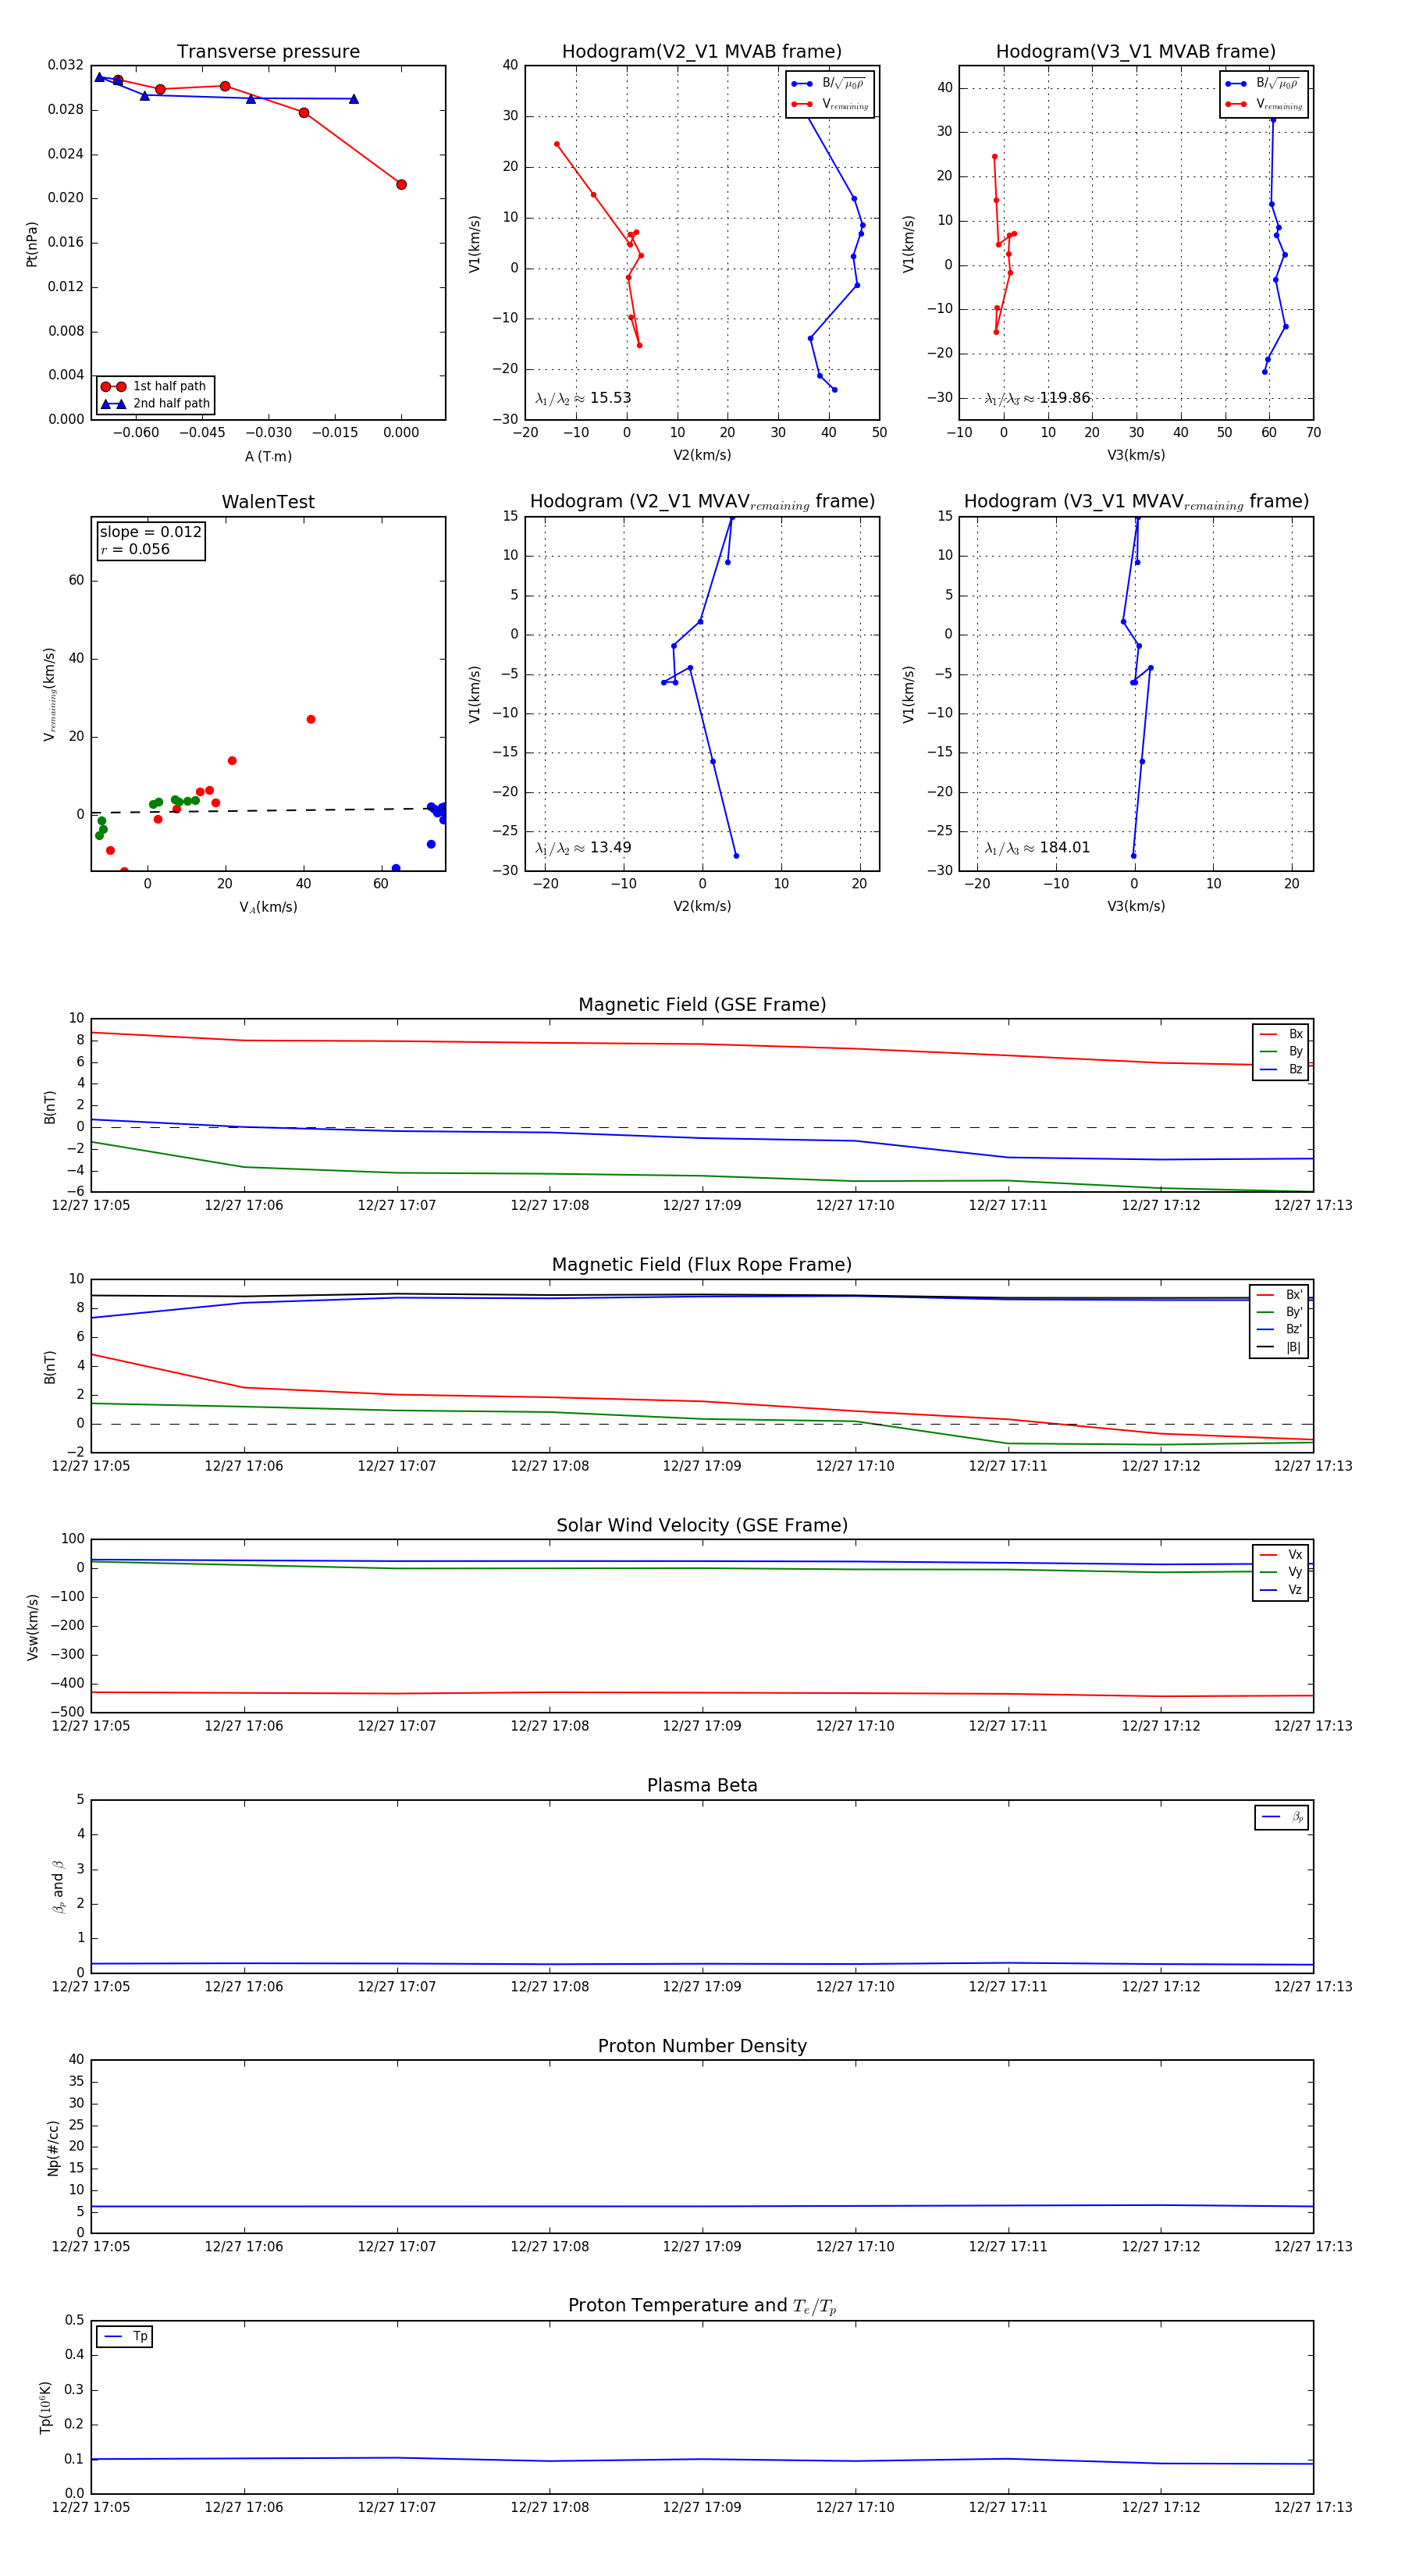
Task: Click the eigenvalue ratio value 13.49
Action: (x=610, y=848)
